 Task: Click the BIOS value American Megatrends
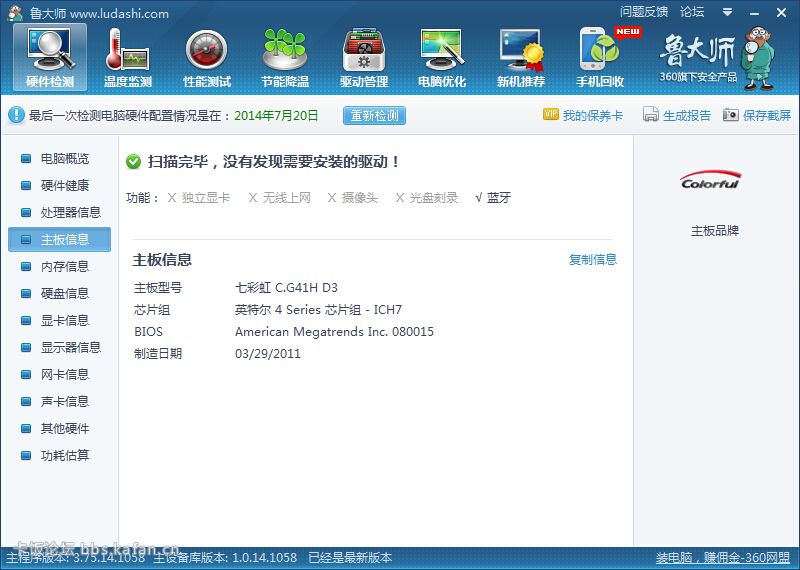coord(334,332)
